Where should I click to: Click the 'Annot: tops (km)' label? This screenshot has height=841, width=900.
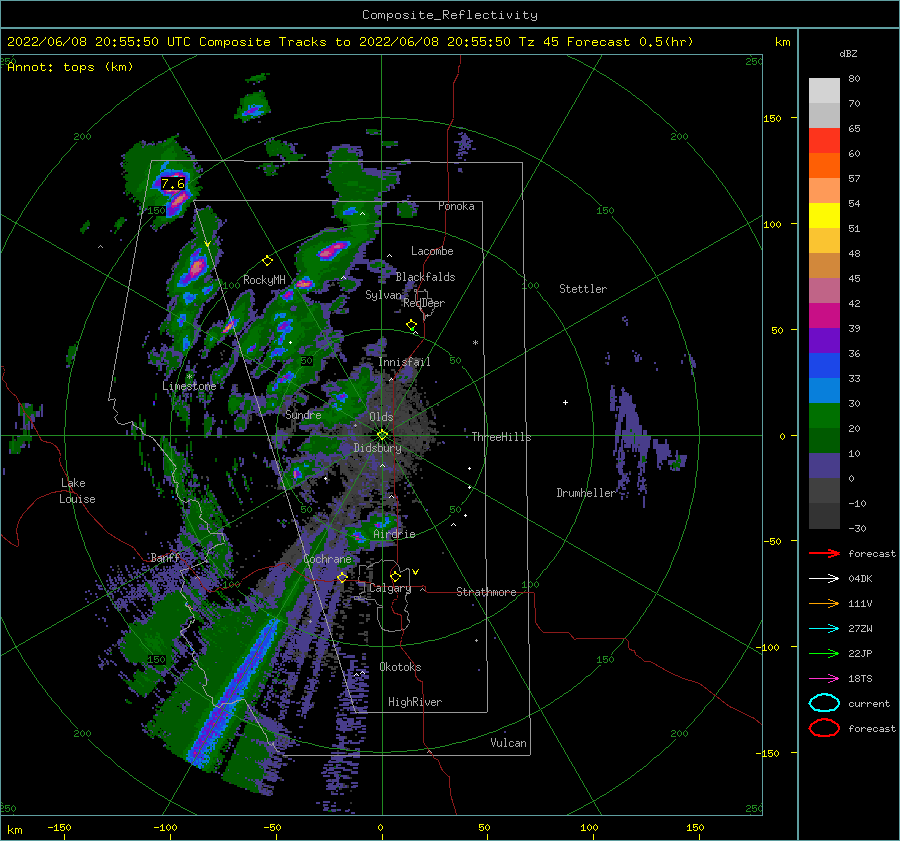tap(70, 67)
